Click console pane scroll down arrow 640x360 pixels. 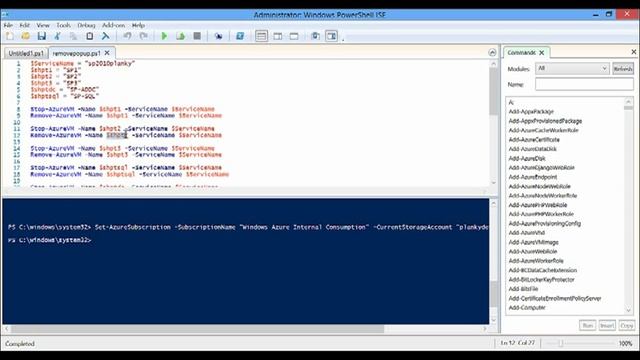coord(493,320)
